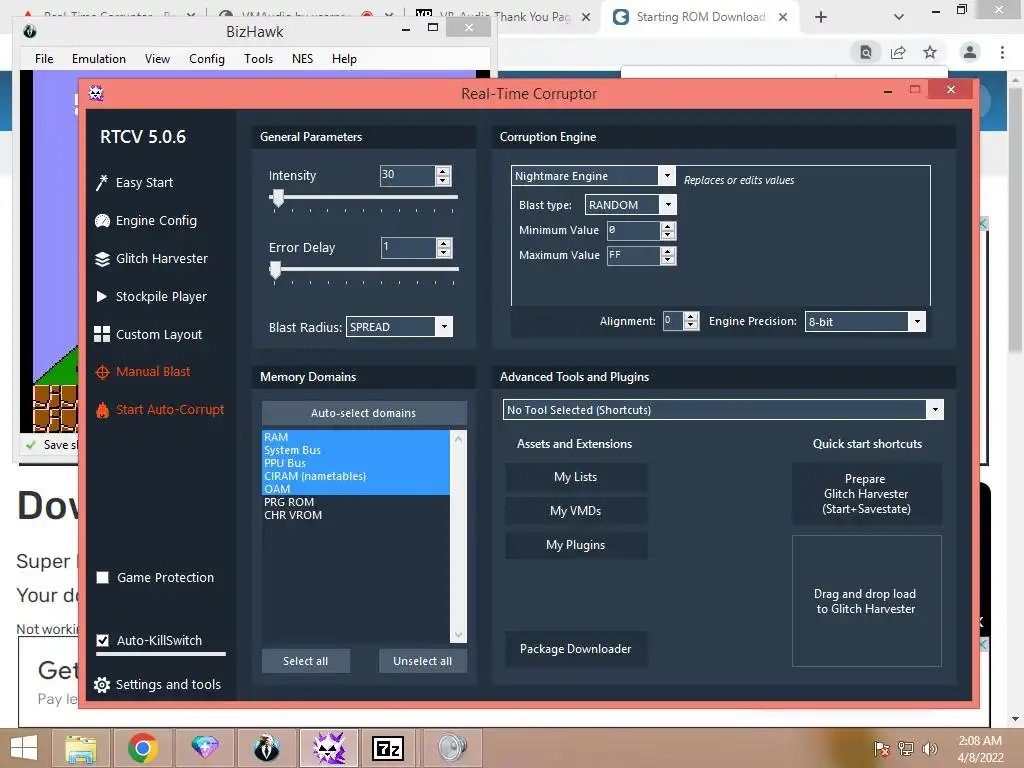1024x768 pixels.
Task: Open Settings and tools gear icon
Action: [x=101, y=684]
